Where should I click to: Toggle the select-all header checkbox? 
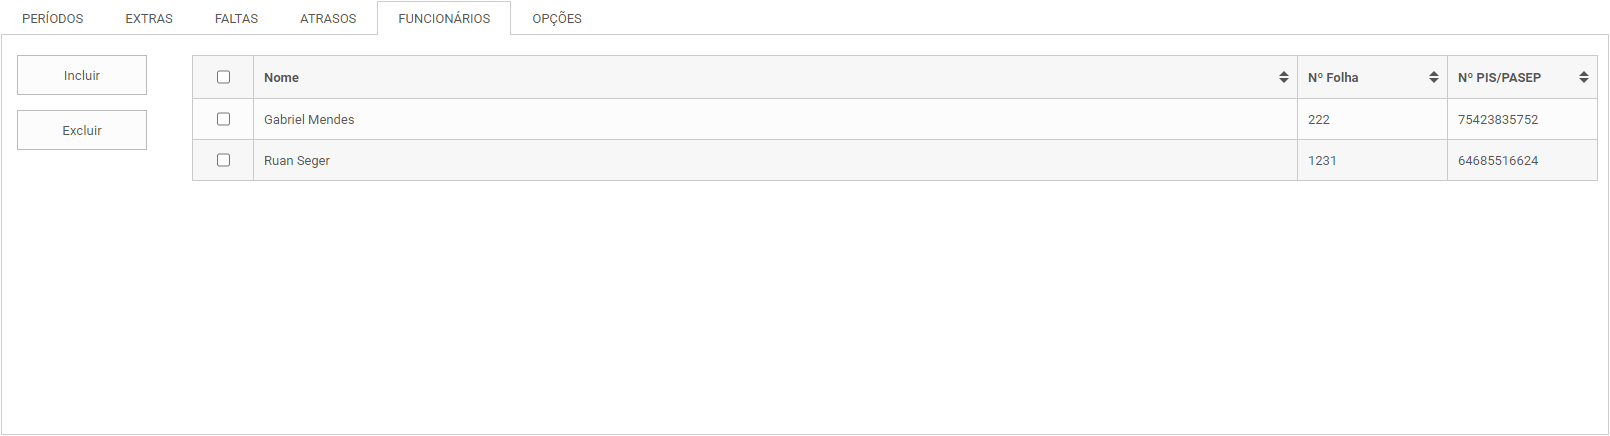[223, 77]
